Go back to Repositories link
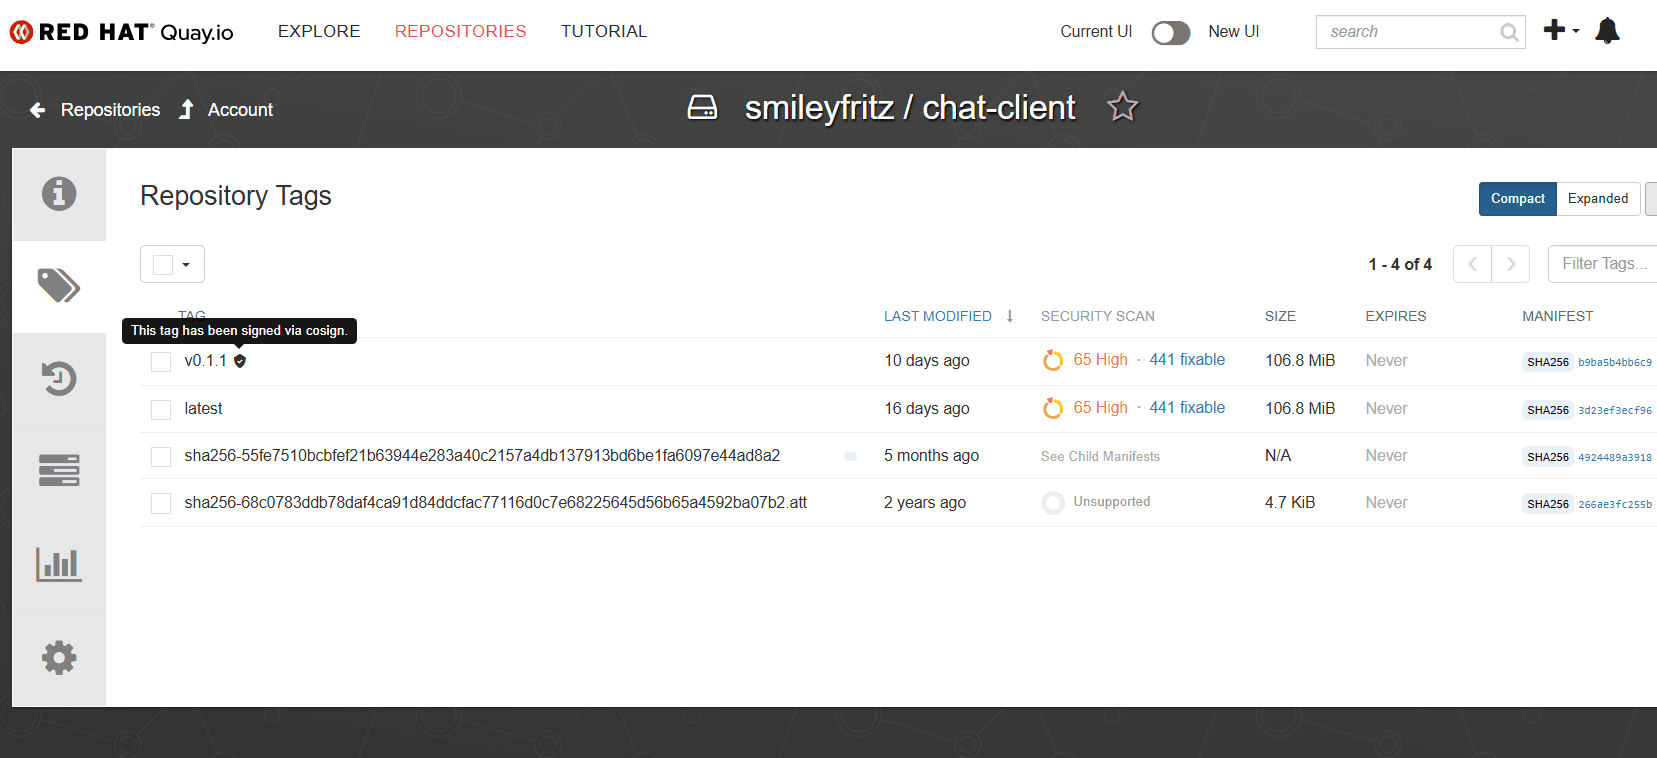The image size is (1657, 758). (110, 110)
